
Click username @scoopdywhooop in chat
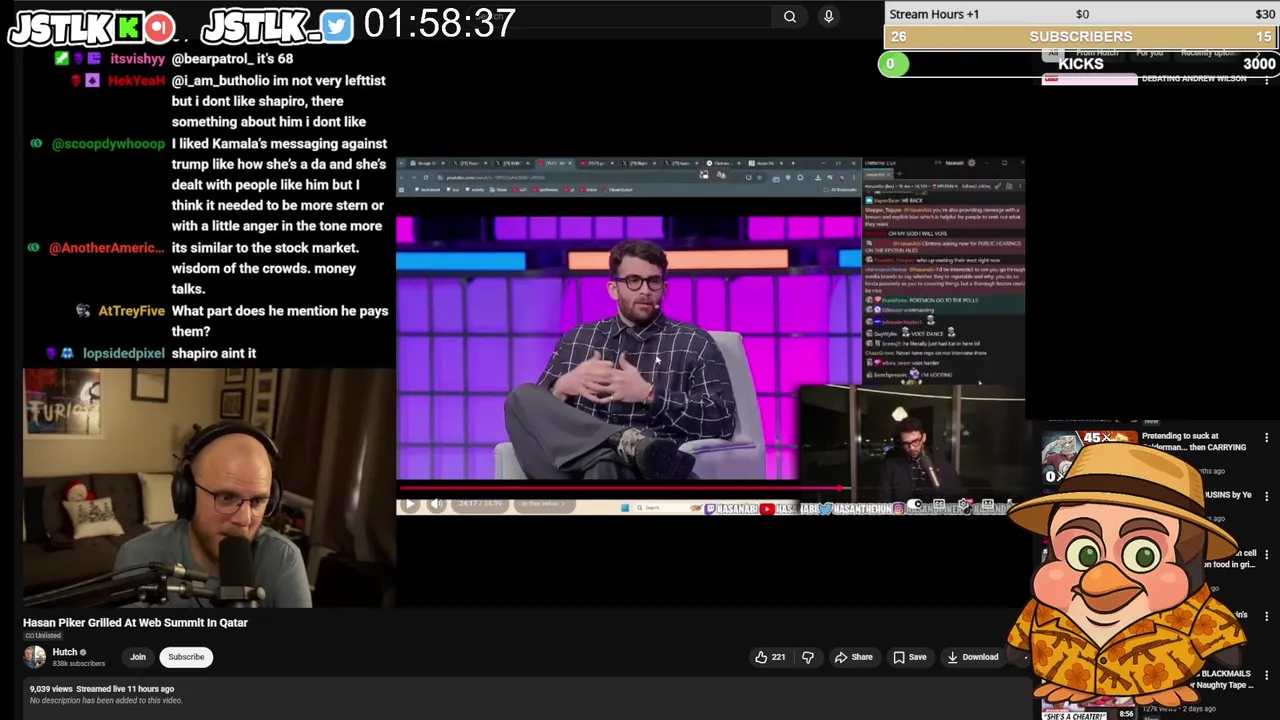click(108, 144)
